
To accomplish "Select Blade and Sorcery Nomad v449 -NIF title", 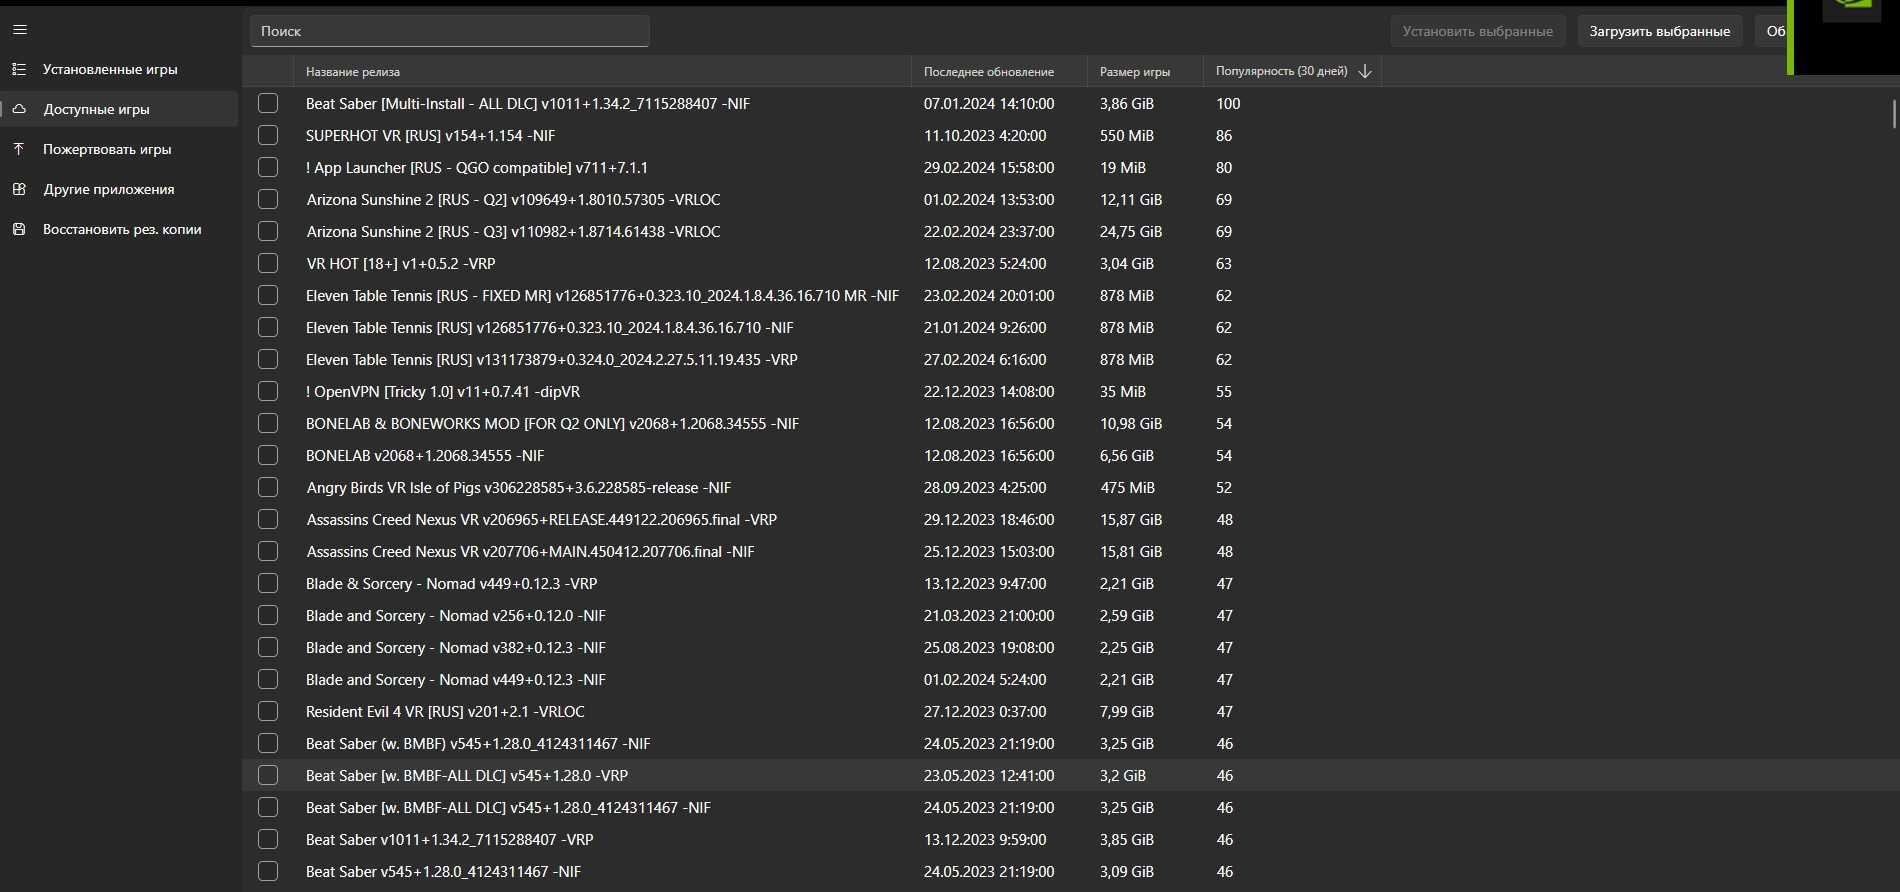I will click(456, 679).
